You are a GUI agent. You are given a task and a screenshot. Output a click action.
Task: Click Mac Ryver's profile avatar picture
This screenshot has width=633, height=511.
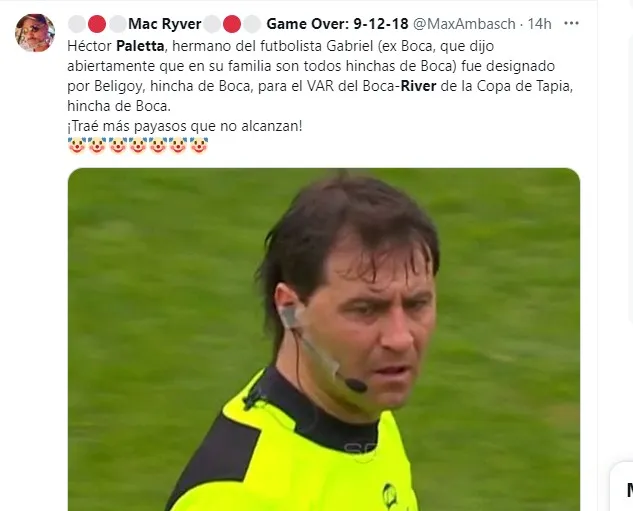[x=35, y=33]
